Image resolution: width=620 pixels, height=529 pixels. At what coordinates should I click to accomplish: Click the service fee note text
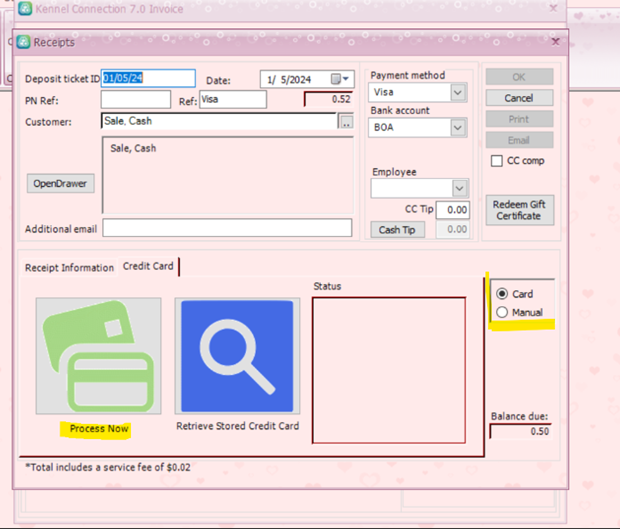108,467
